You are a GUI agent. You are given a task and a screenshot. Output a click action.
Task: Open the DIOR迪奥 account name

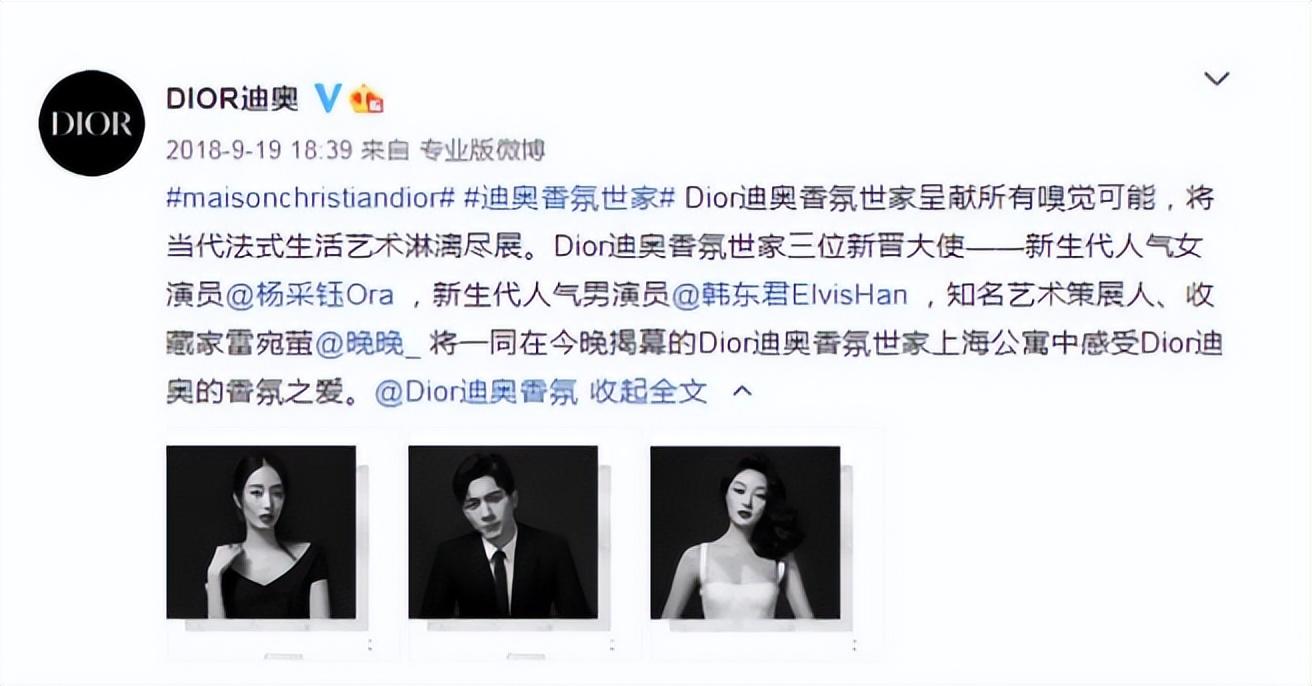tap(233, 98)
